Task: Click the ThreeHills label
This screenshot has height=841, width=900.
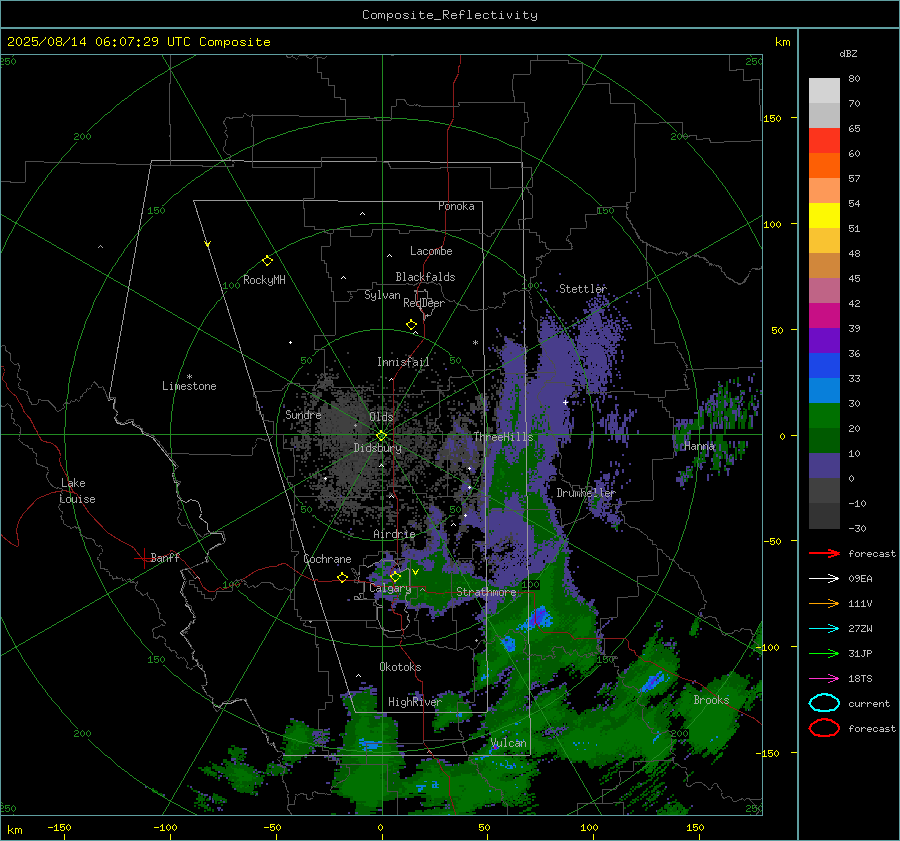Action: 503,437
